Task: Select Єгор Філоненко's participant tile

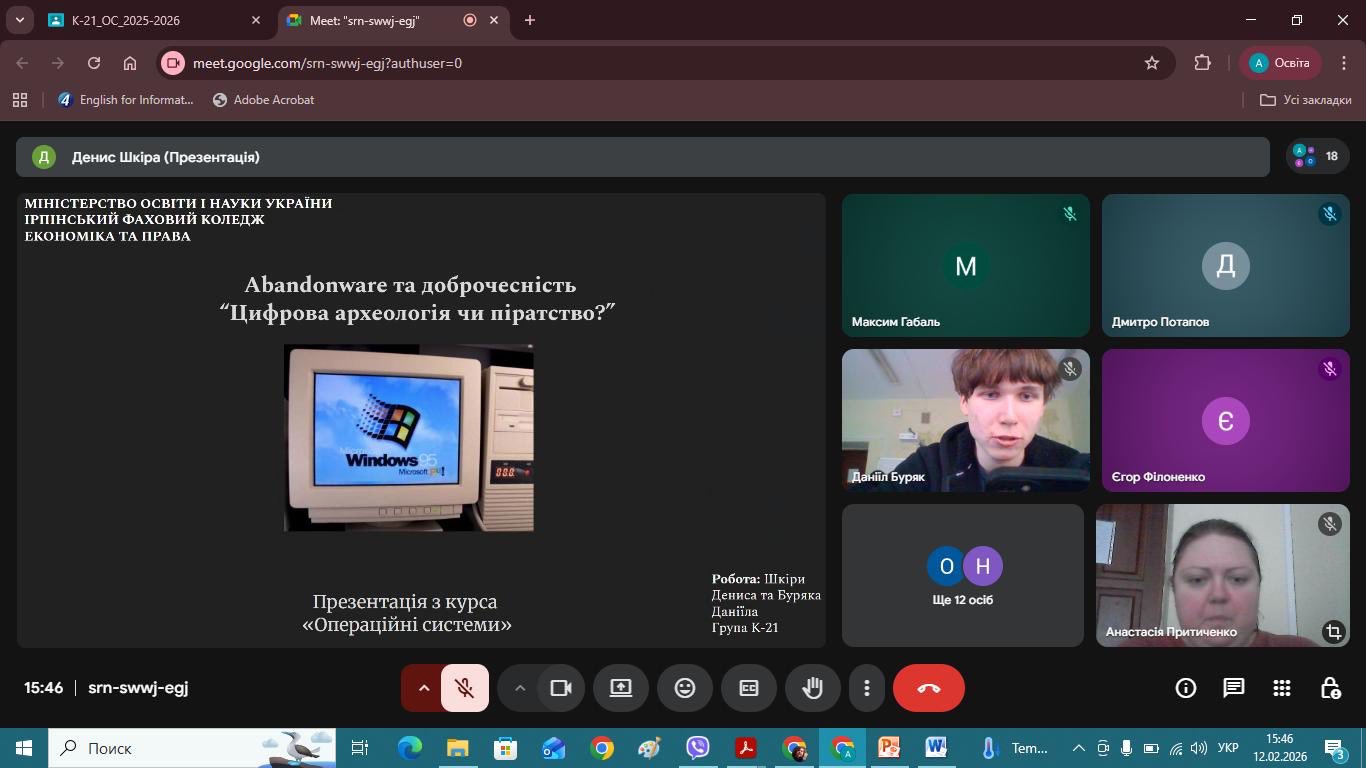Action: coord(1226,420)
